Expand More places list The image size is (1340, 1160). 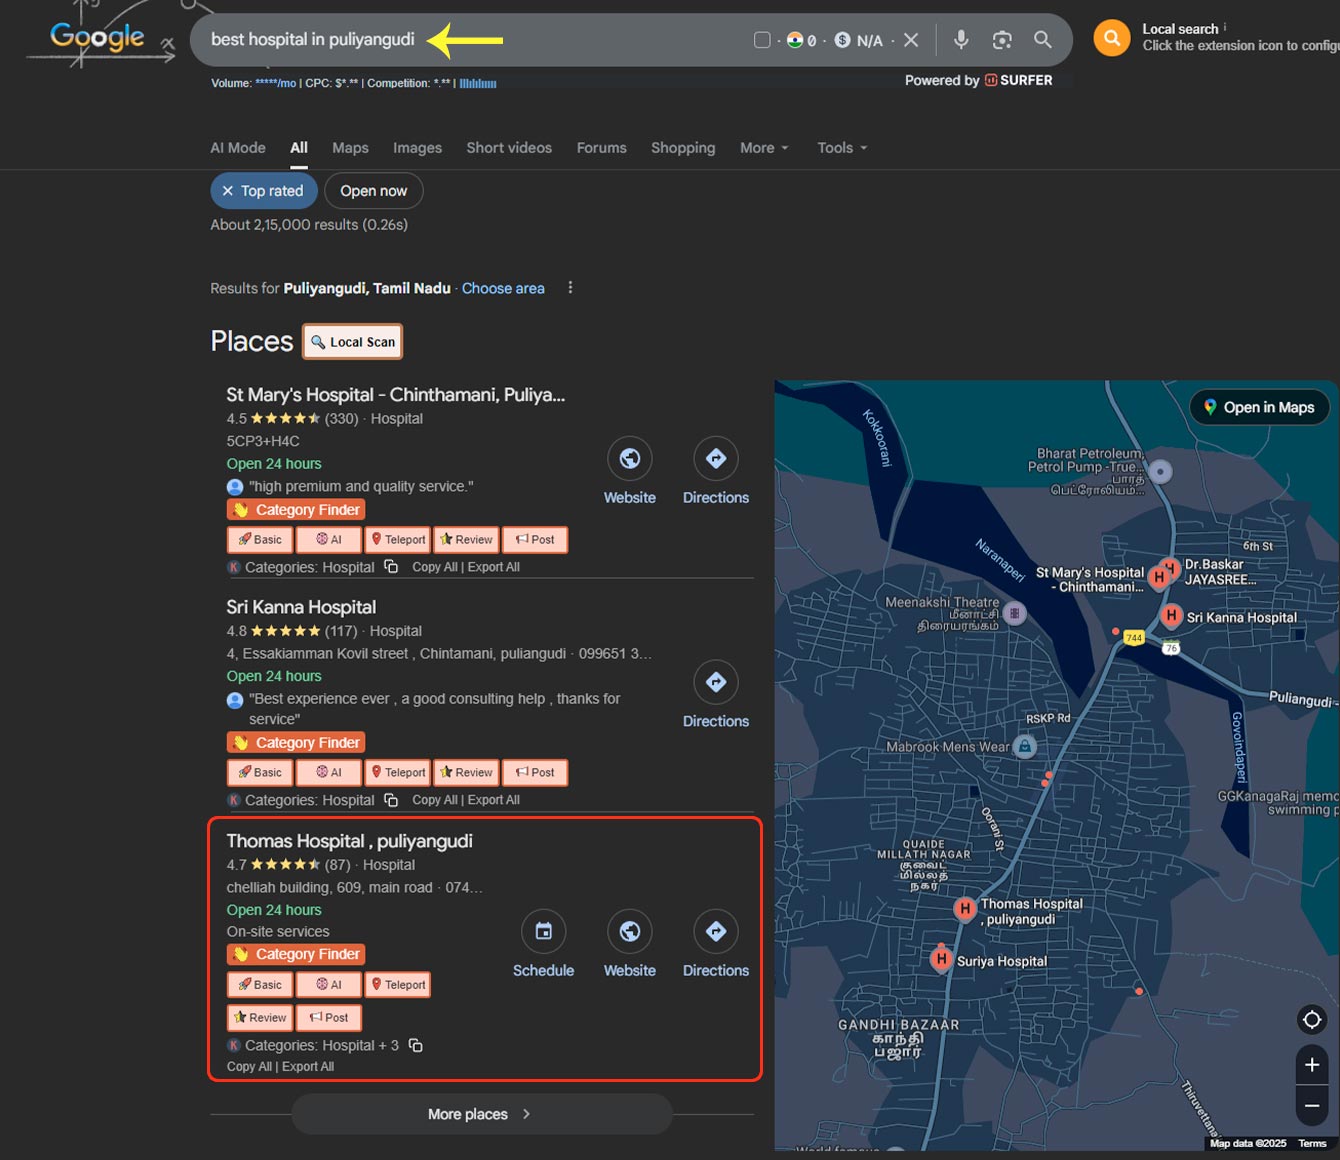(x=480, y=1114)
